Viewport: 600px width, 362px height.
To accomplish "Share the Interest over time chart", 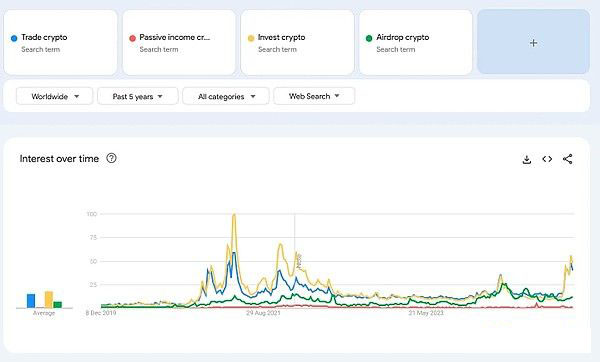I will click(x=567, y=159).
